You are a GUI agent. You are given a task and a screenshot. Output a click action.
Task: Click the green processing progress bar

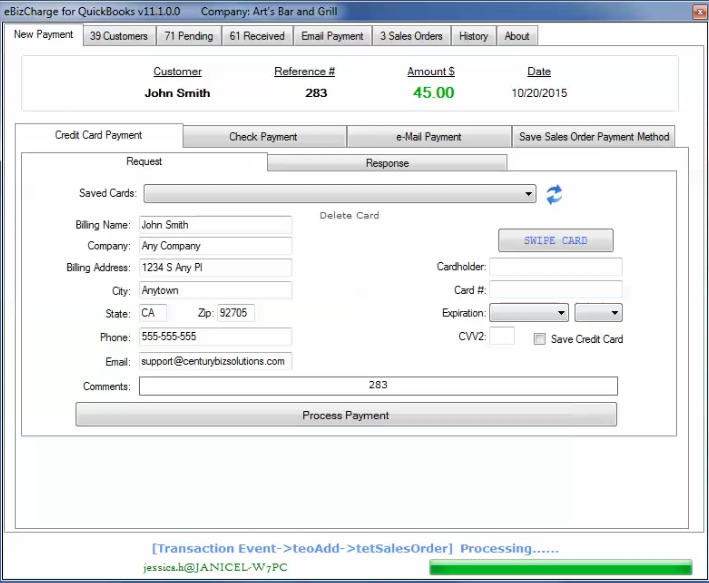click(561, 567)
